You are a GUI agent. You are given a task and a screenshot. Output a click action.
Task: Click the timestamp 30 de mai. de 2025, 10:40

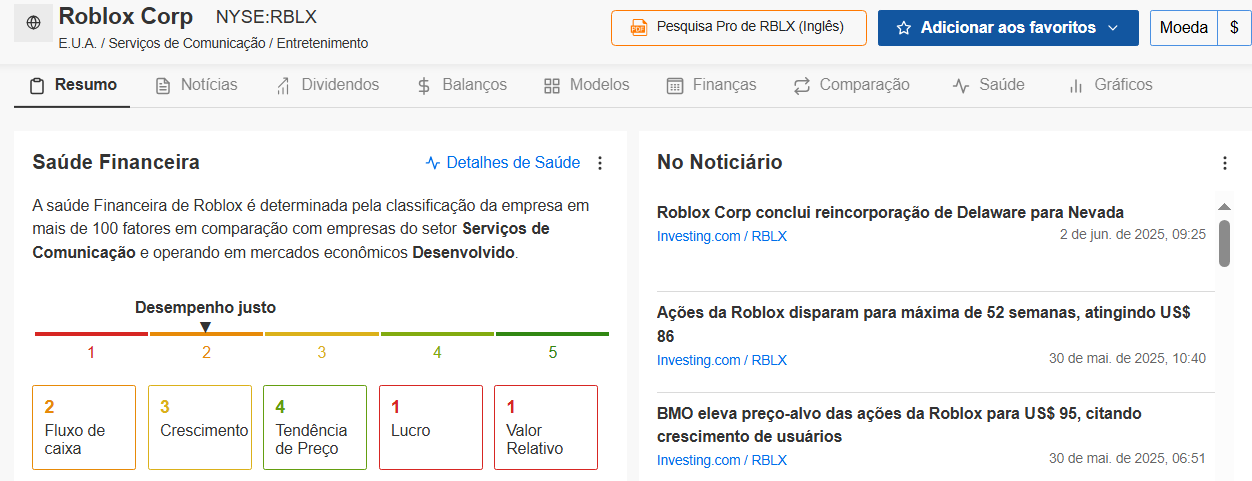tap(1127, 358)
